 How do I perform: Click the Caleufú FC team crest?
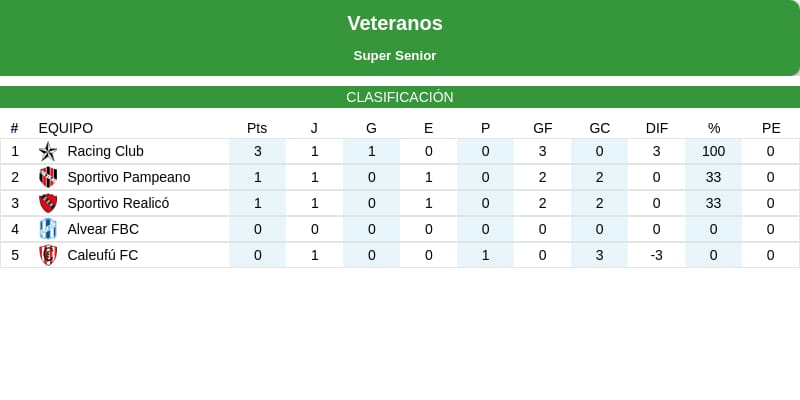click(48, 255)
